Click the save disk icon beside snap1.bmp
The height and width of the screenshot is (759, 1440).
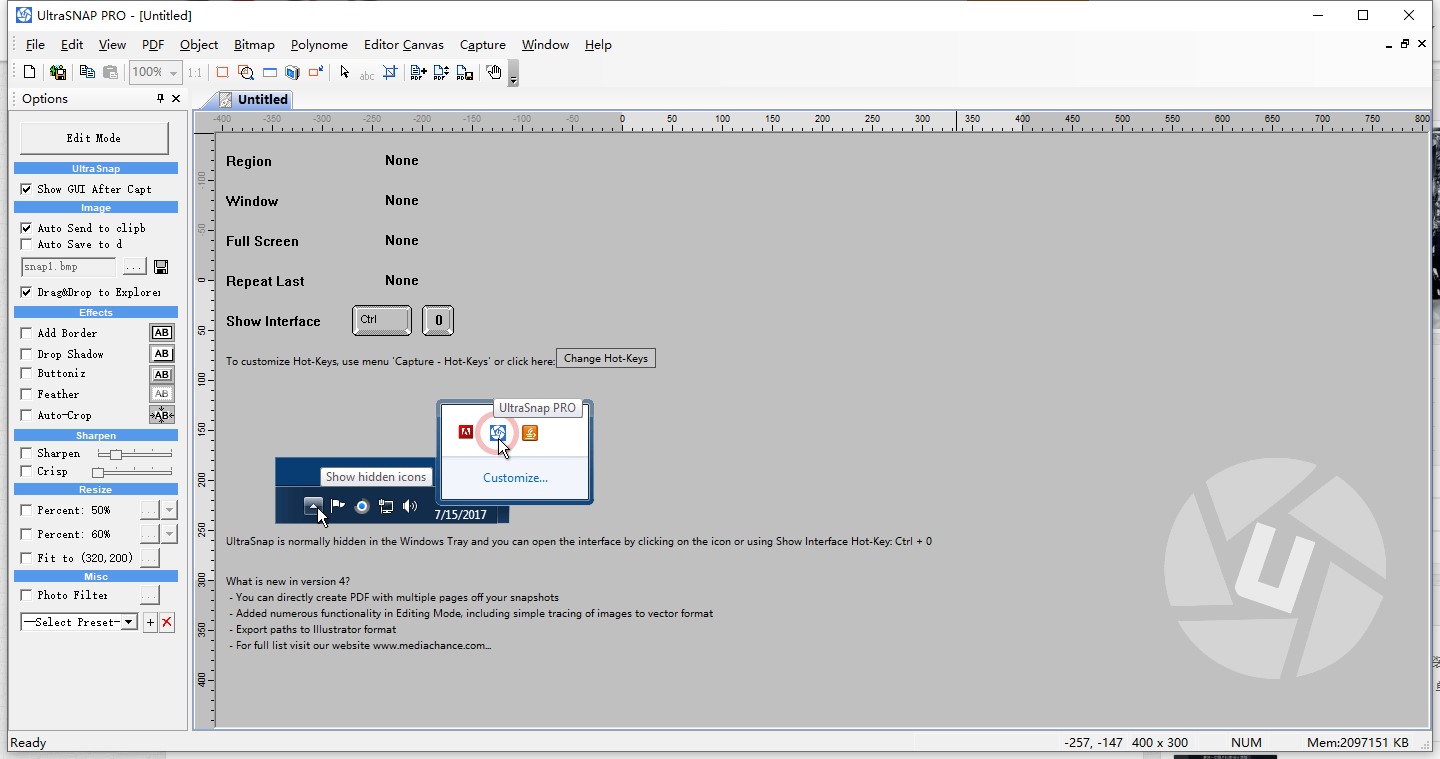[x=161, y=267]
